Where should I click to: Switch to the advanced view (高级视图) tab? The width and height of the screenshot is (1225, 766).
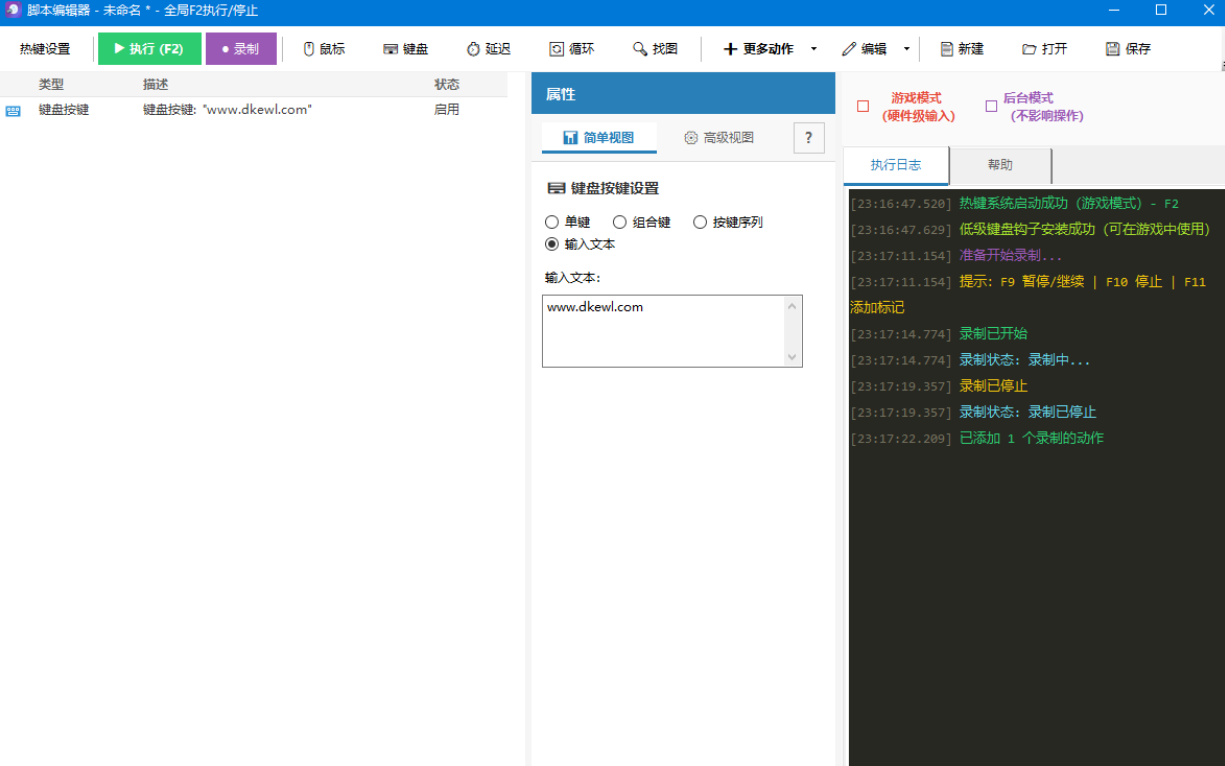[x=719, y=138]
